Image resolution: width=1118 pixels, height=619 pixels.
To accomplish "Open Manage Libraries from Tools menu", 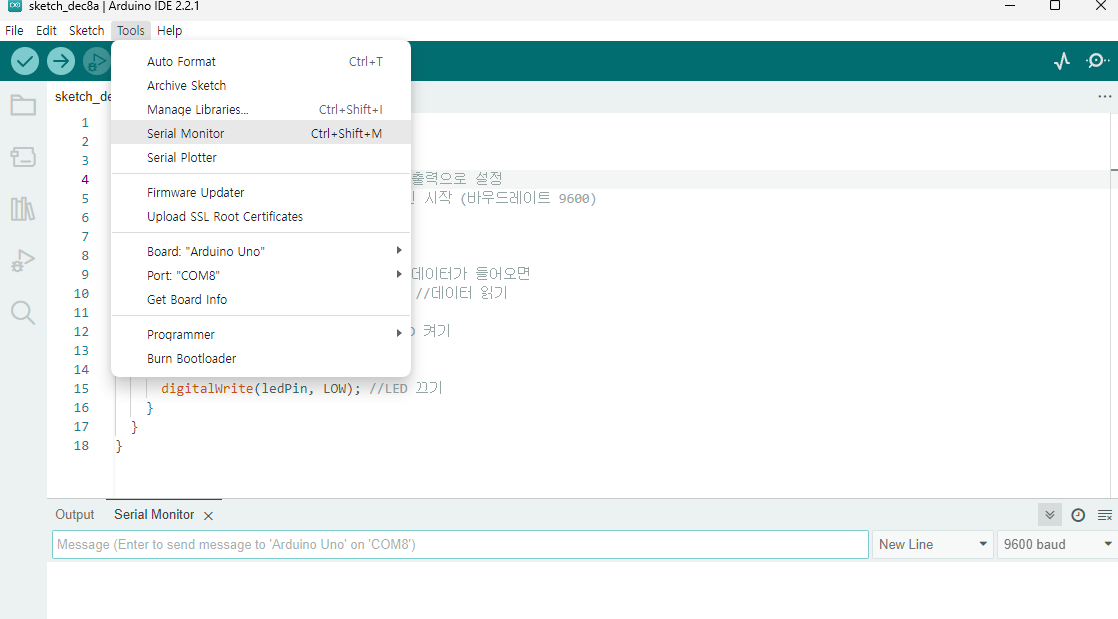I will point(261,109).
